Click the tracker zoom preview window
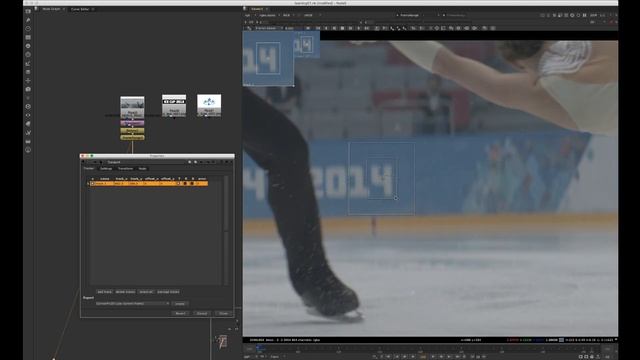Viewport: 640px width, 360px height. tap(268, 58)
